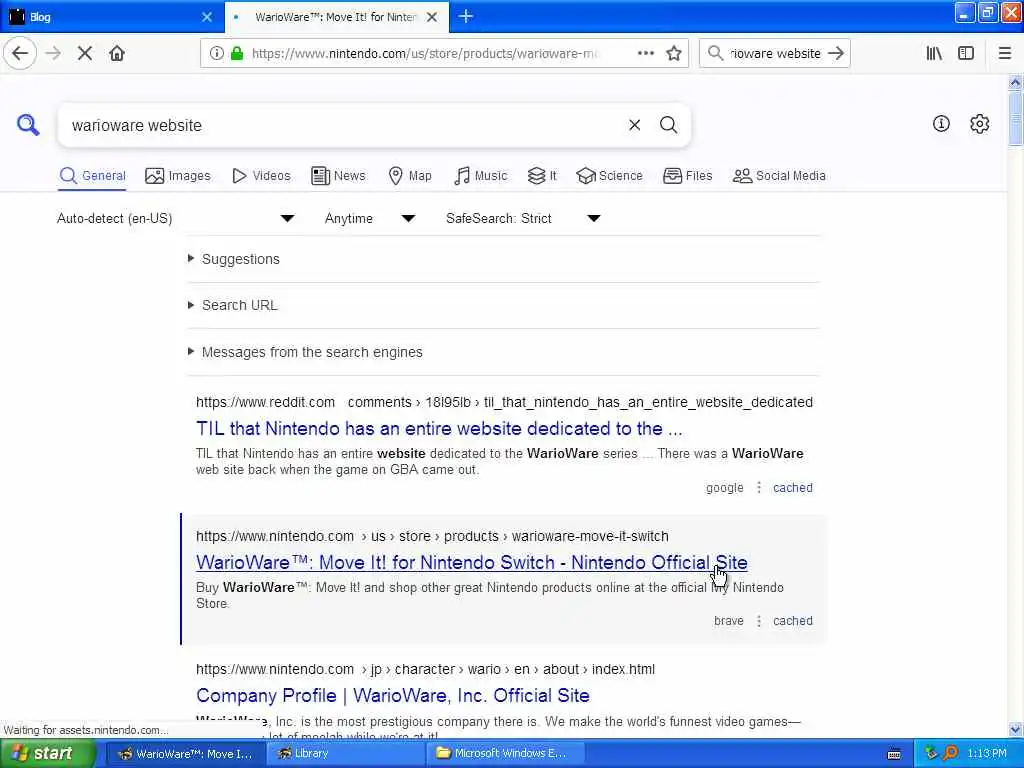This screenshot has height=768, width=1024.
Task: Open the SafeSearch Strict dropdown
Action: [x=523, y=218]
